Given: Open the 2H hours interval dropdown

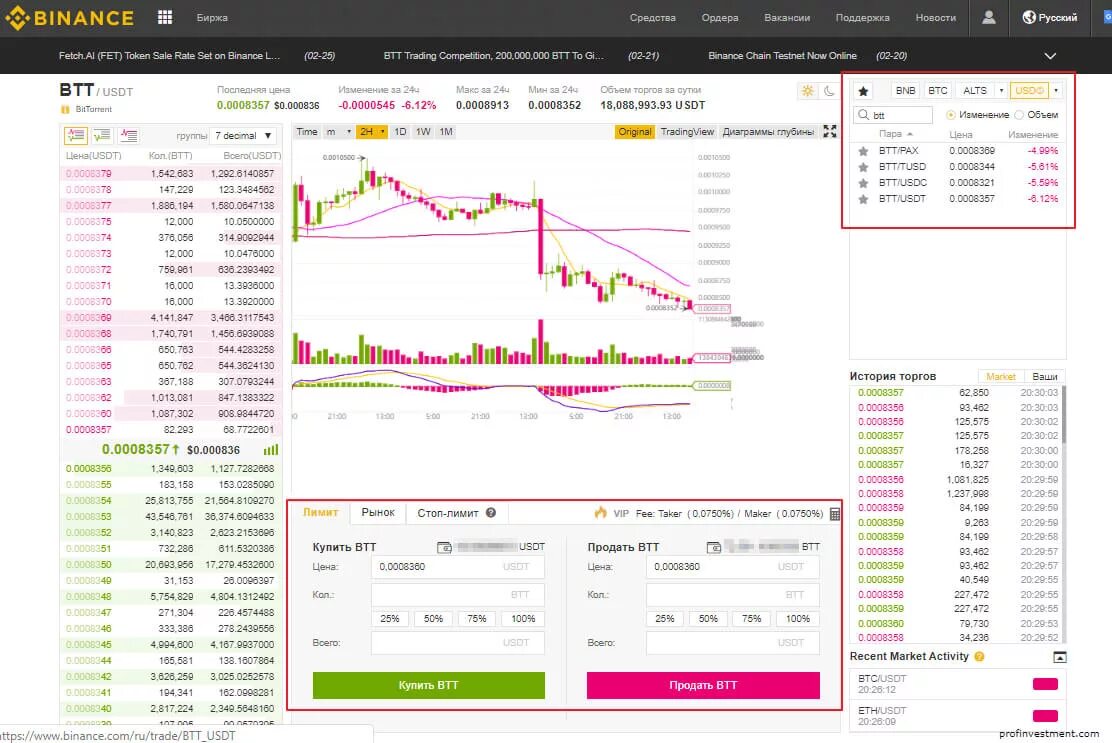Looking at the screenshot, I should (372, 132).
